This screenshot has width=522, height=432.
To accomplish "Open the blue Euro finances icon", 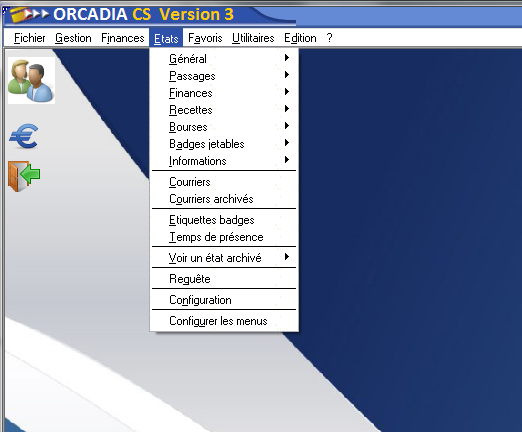I will pos(24,136).
